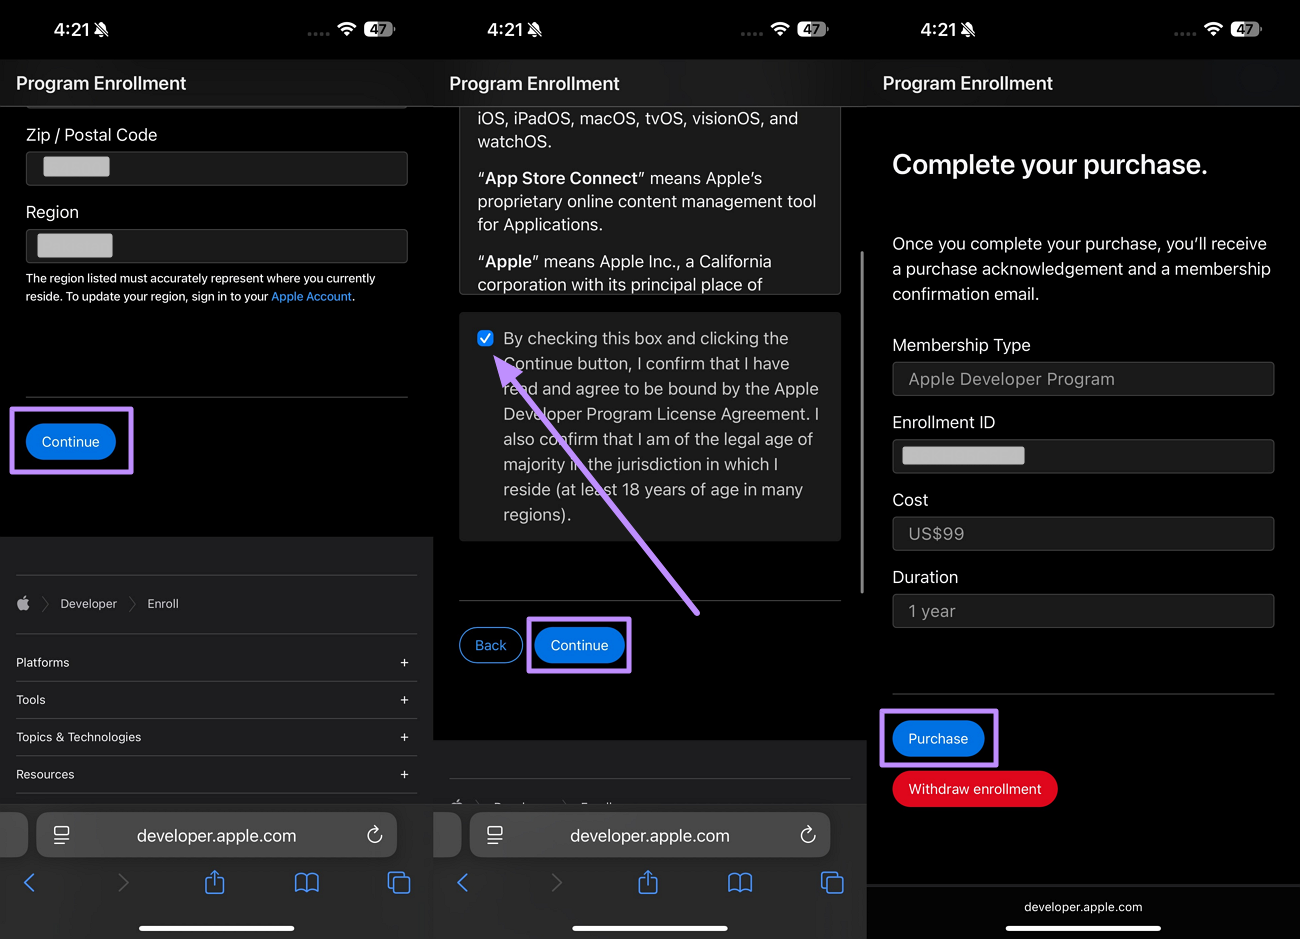The width and height of the screenshot is (1300, 939).
Task: Tap the developer.apple.com address in the left phone
Action: 216,836
